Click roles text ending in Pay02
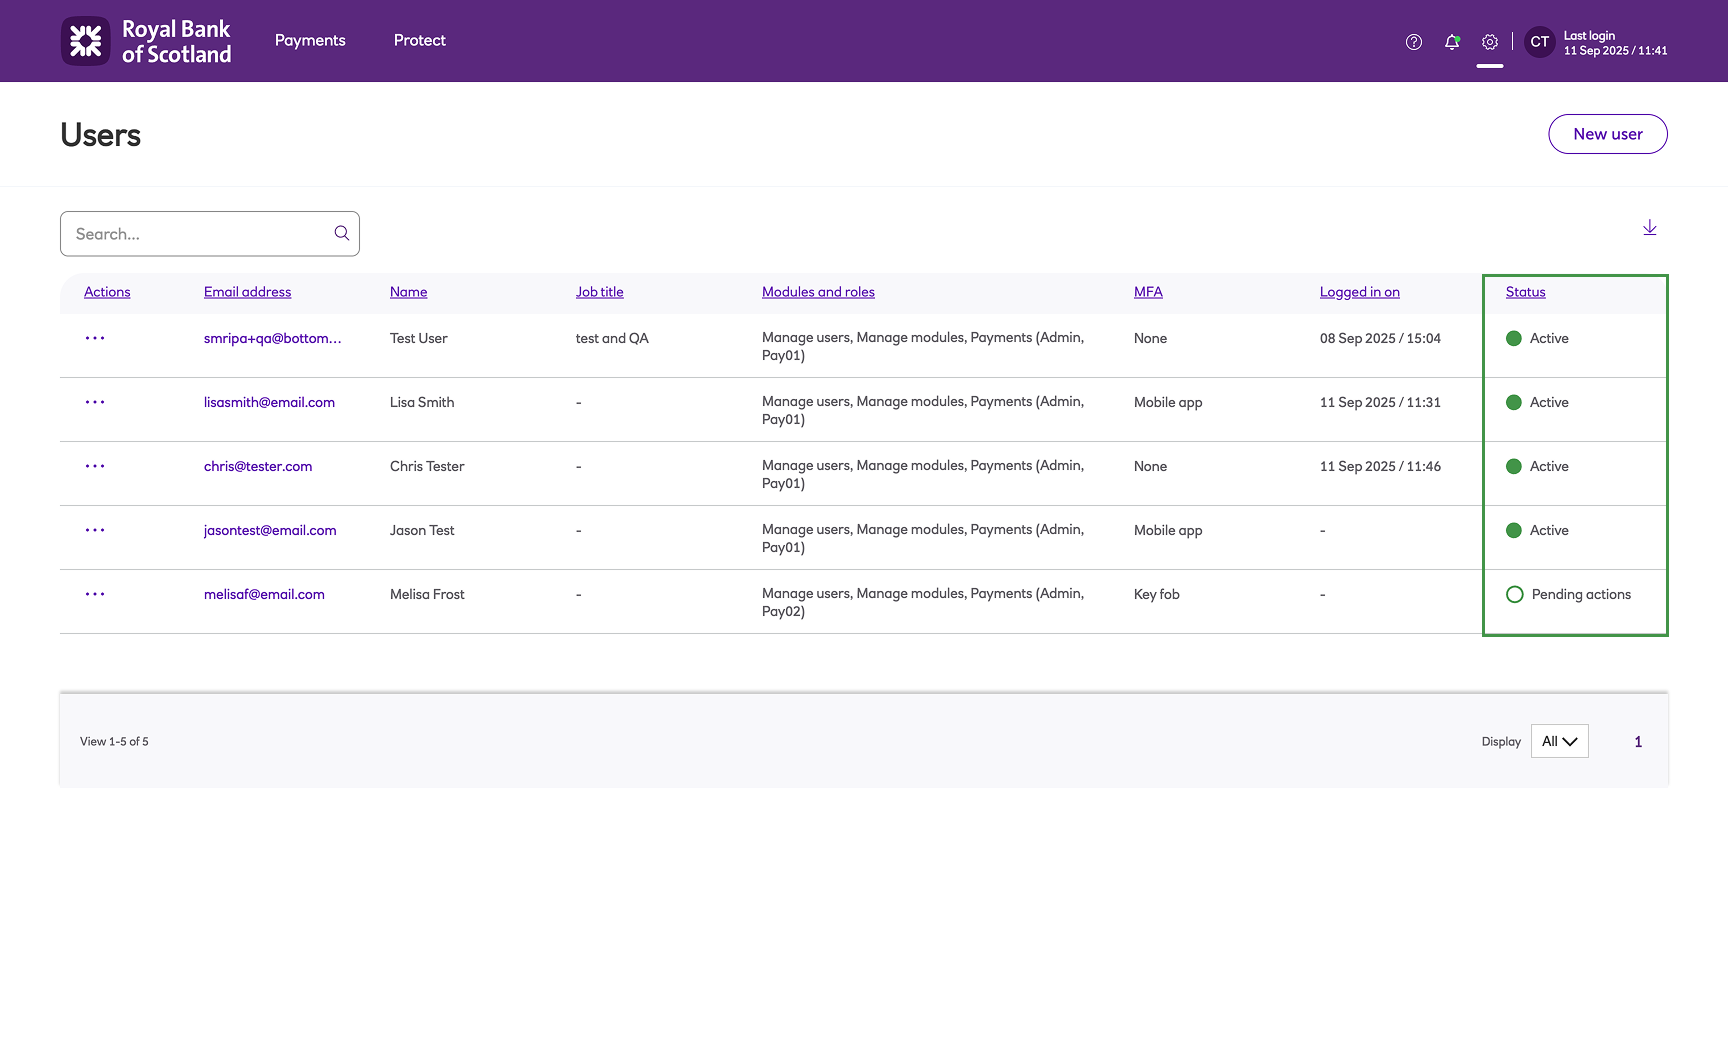This screenshot has height=1040, width=1728. pyautogui.click(x=923, y=602)
